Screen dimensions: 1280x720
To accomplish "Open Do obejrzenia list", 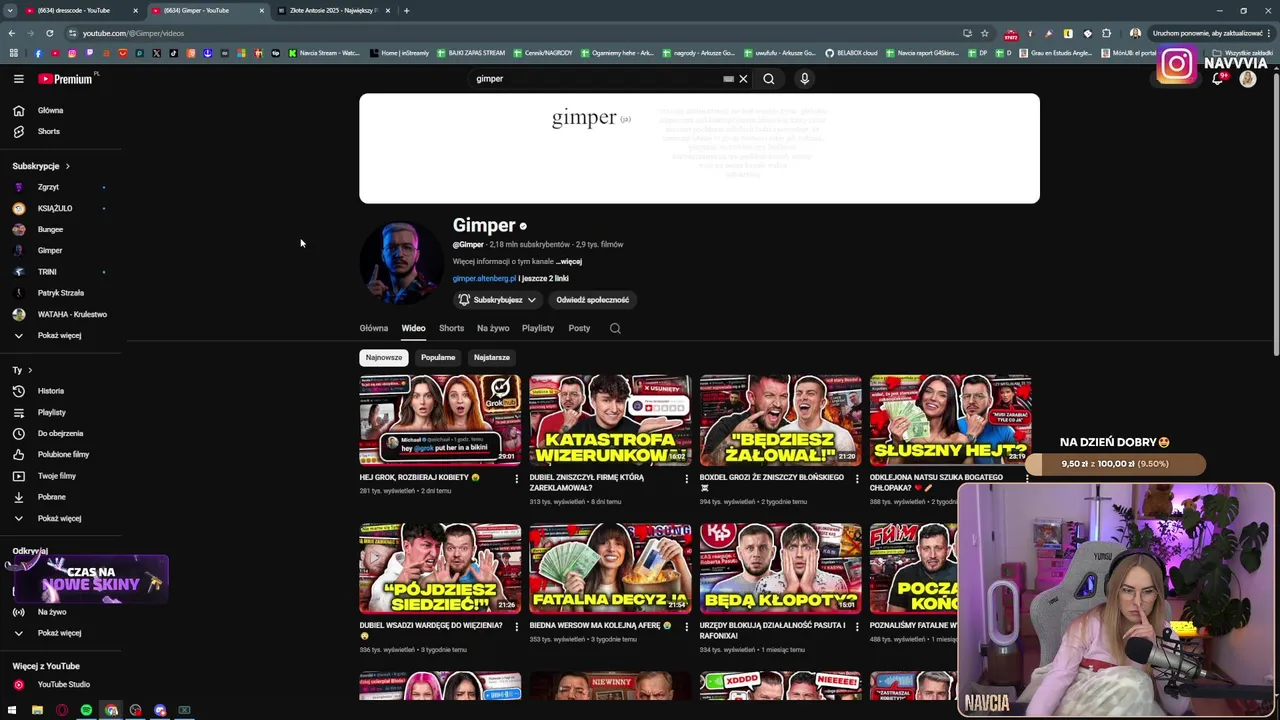I will coord(62,433).
